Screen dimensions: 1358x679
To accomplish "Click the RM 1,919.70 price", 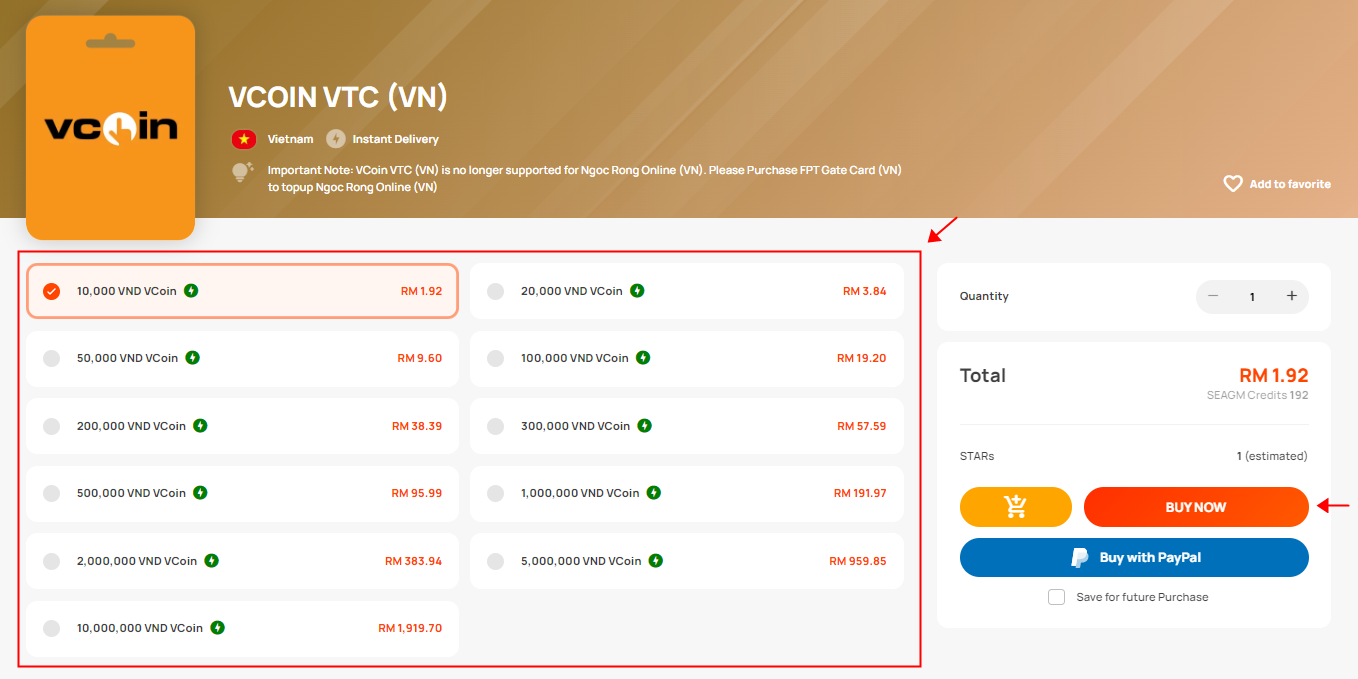I will point(410,628).
